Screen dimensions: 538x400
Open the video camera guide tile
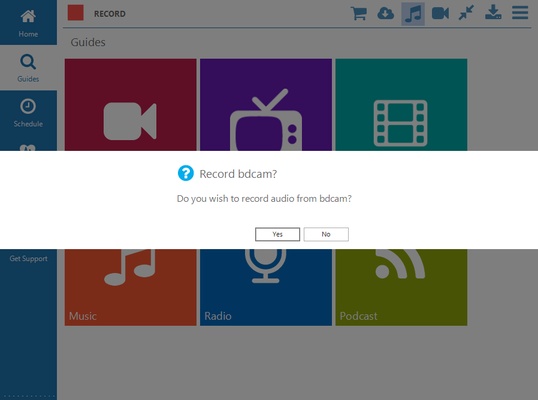click(x=130, y=105)
